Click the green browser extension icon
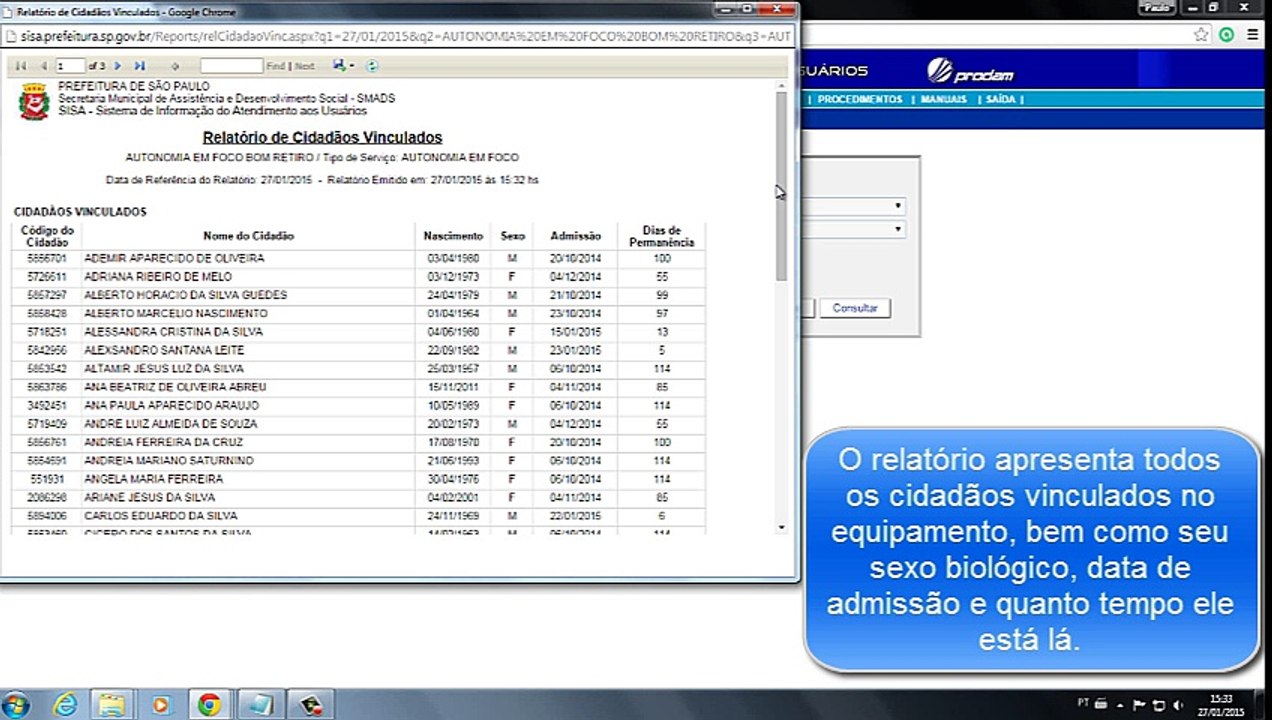The width and height of the screenshot is (1272, 720). (1227, 34)
